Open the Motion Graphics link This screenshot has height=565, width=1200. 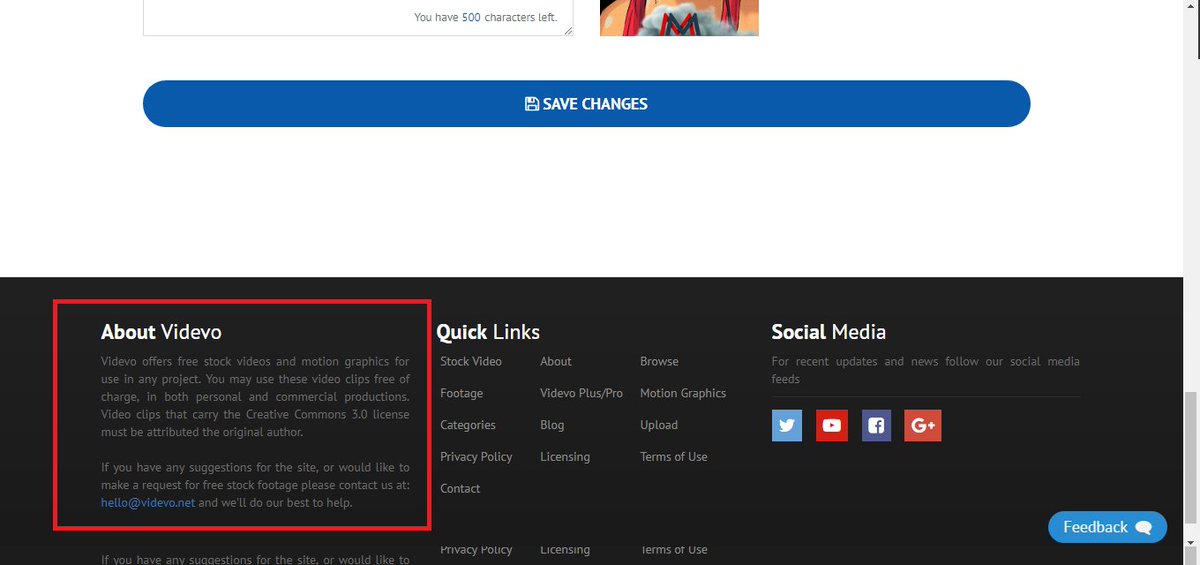click(x=683, y=393)
